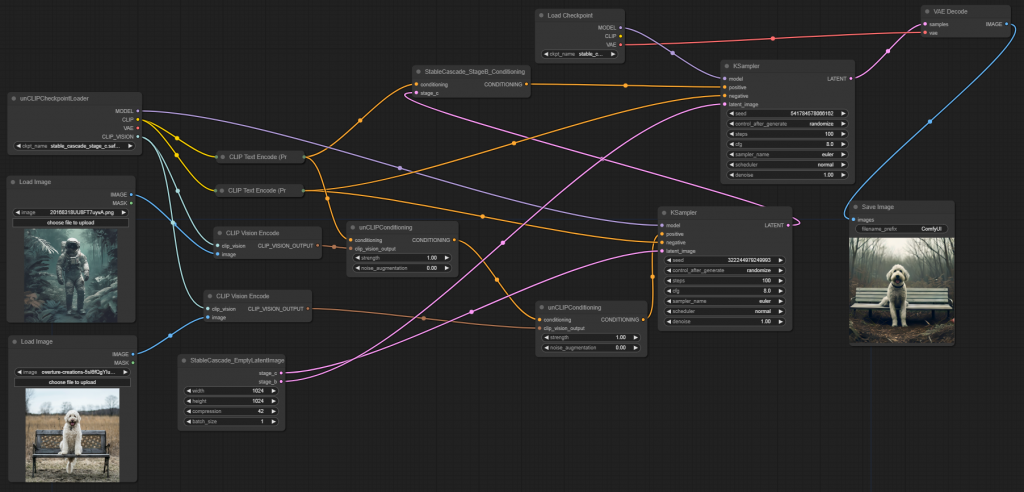The width and height of the screenshot is (1024, 492).
Task: Click the Save Image output preview of dog
Action: pos(901,291)
